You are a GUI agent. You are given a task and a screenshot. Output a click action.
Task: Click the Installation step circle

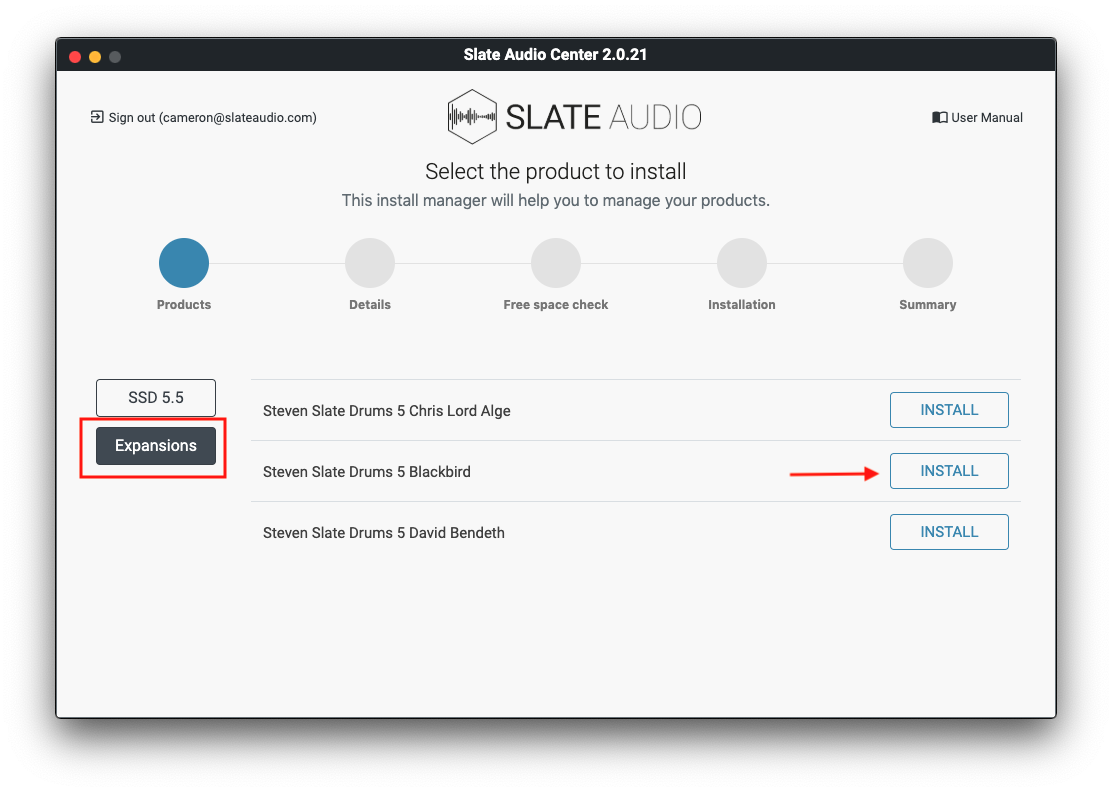tap(742, 263)
